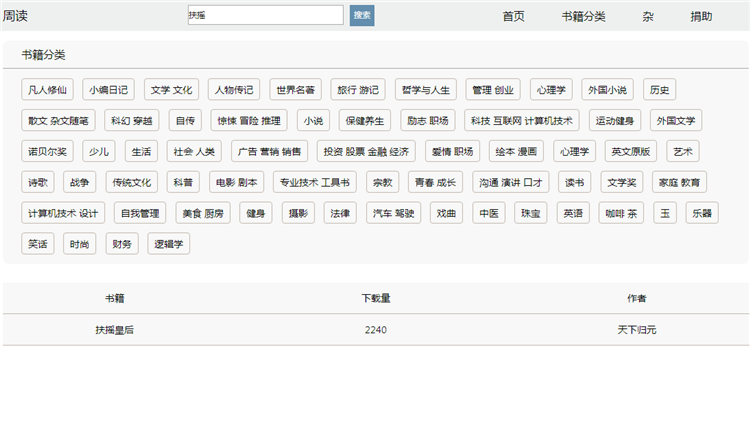Select the 科幻 穿越 category tag
Viewport: 750px width, 440px height.
132,121
